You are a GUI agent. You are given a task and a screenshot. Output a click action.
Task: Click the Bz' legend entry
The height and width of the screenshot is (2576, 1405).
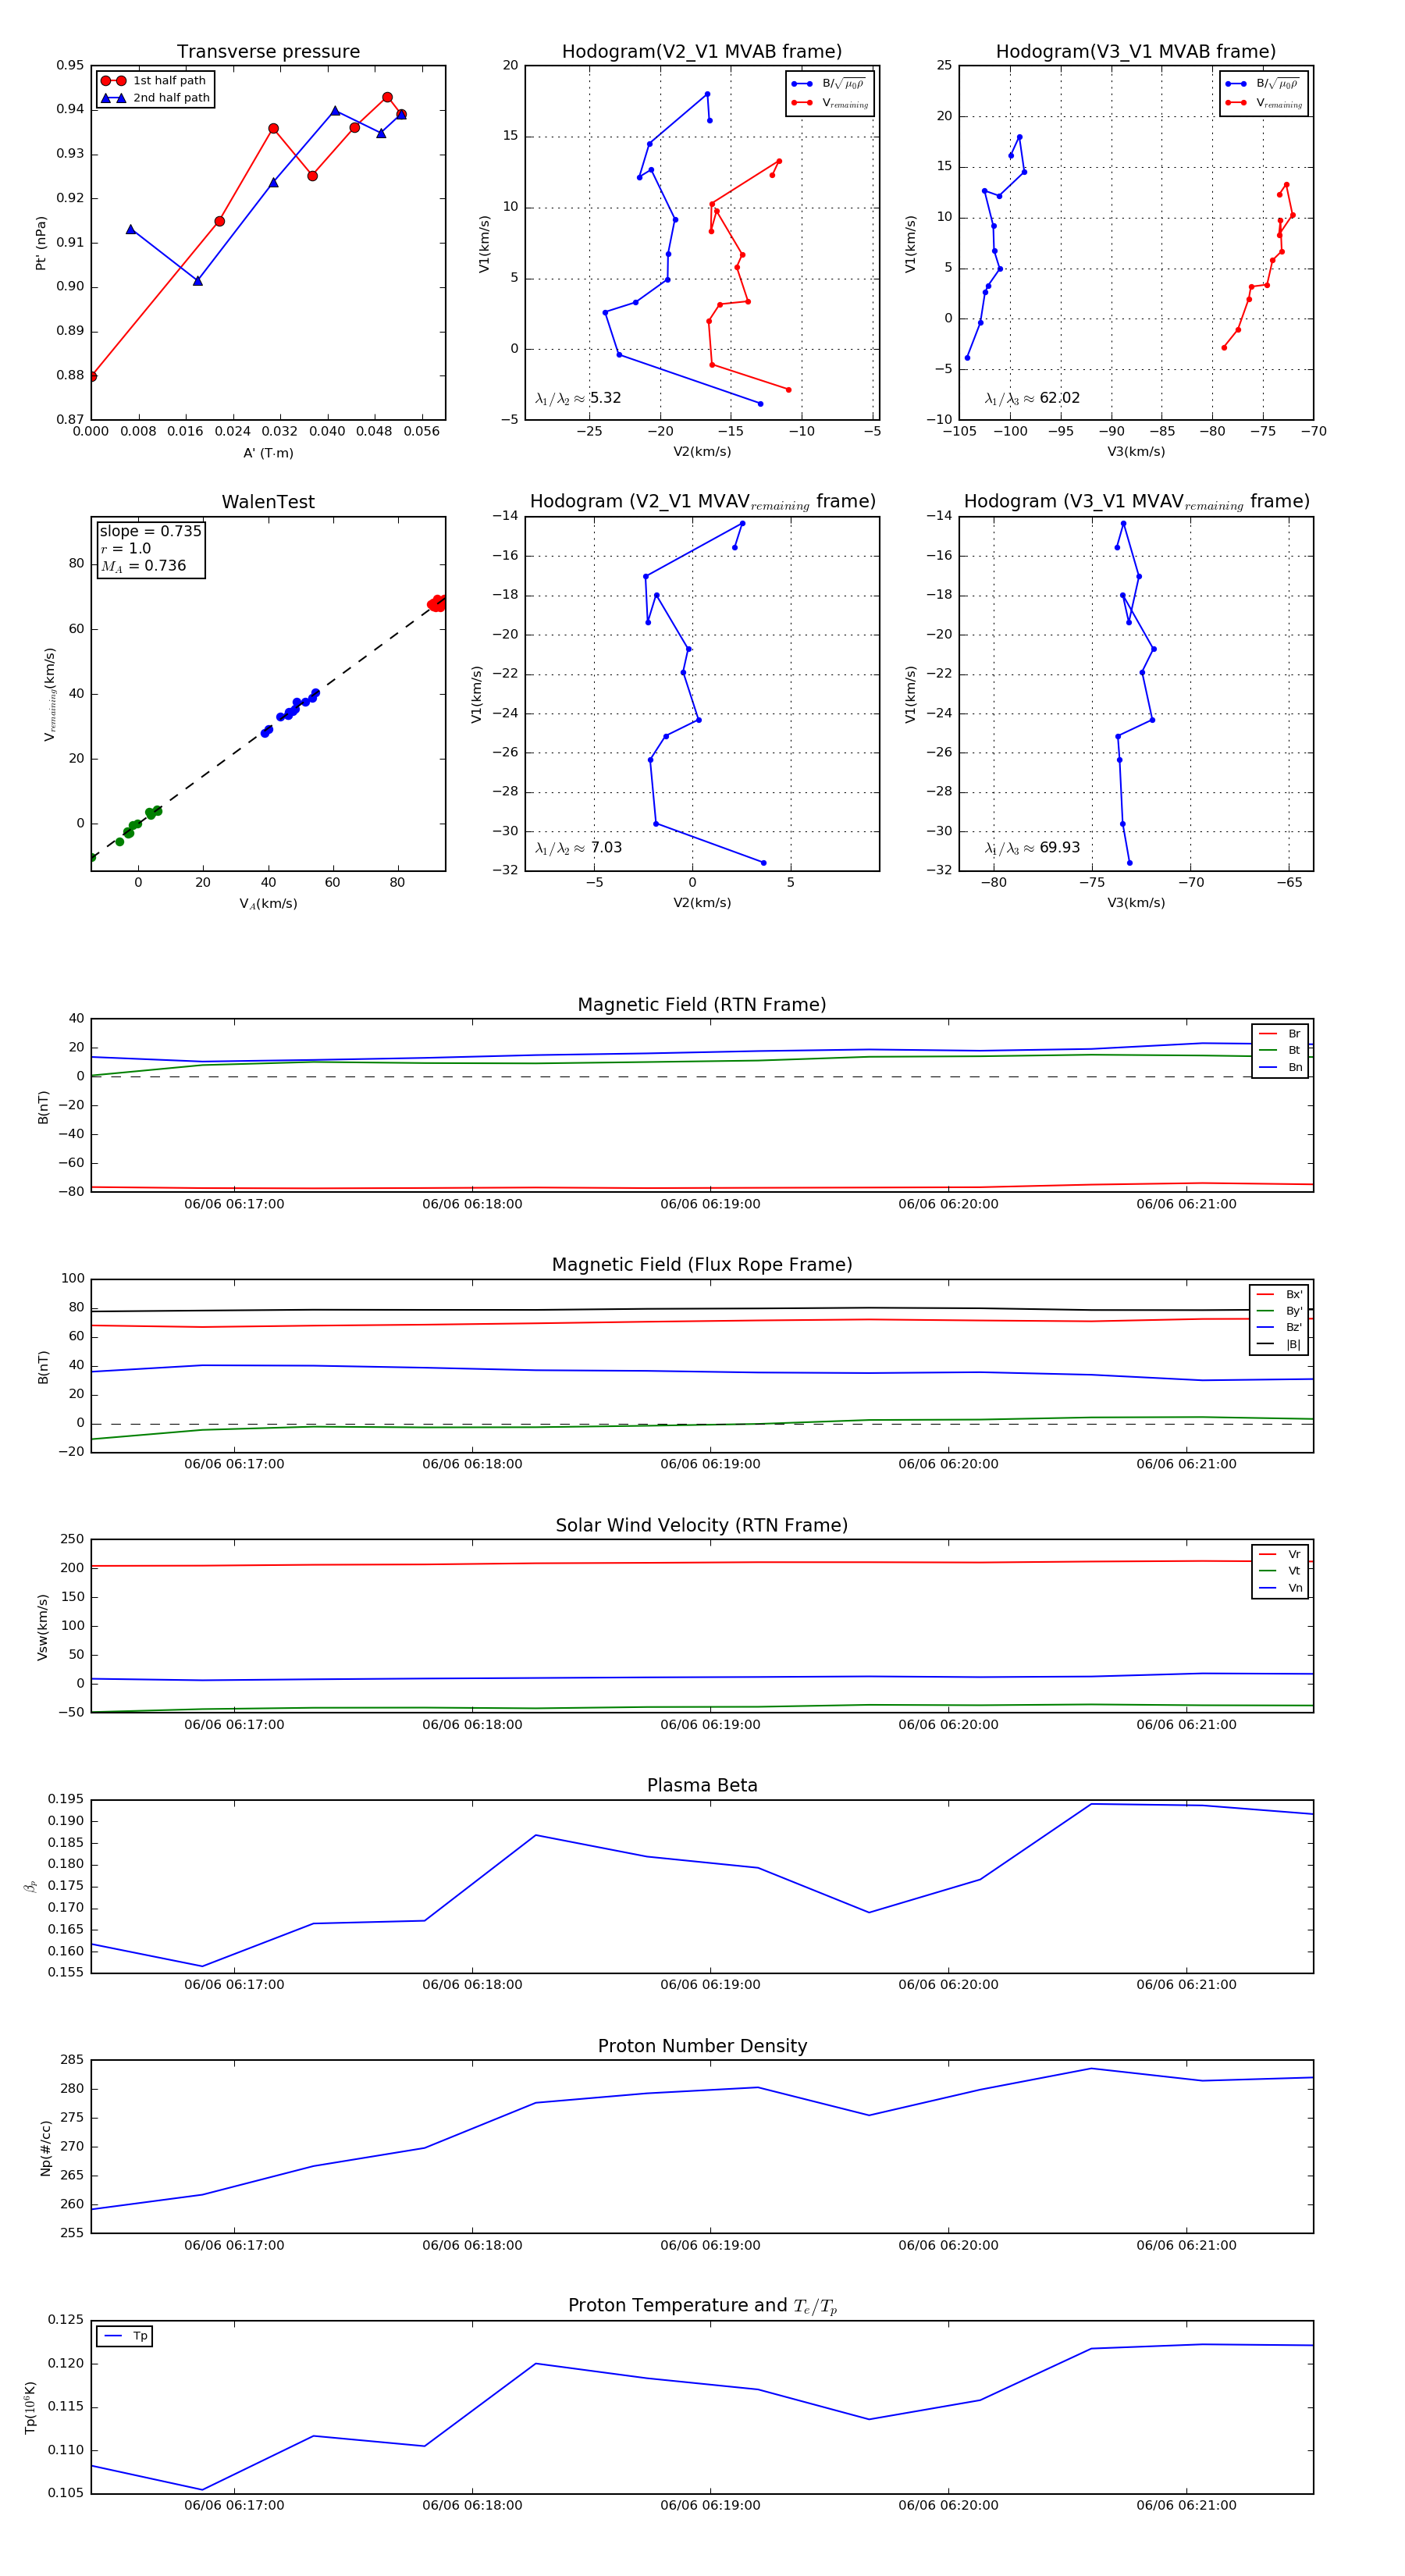[1279, 1327]
